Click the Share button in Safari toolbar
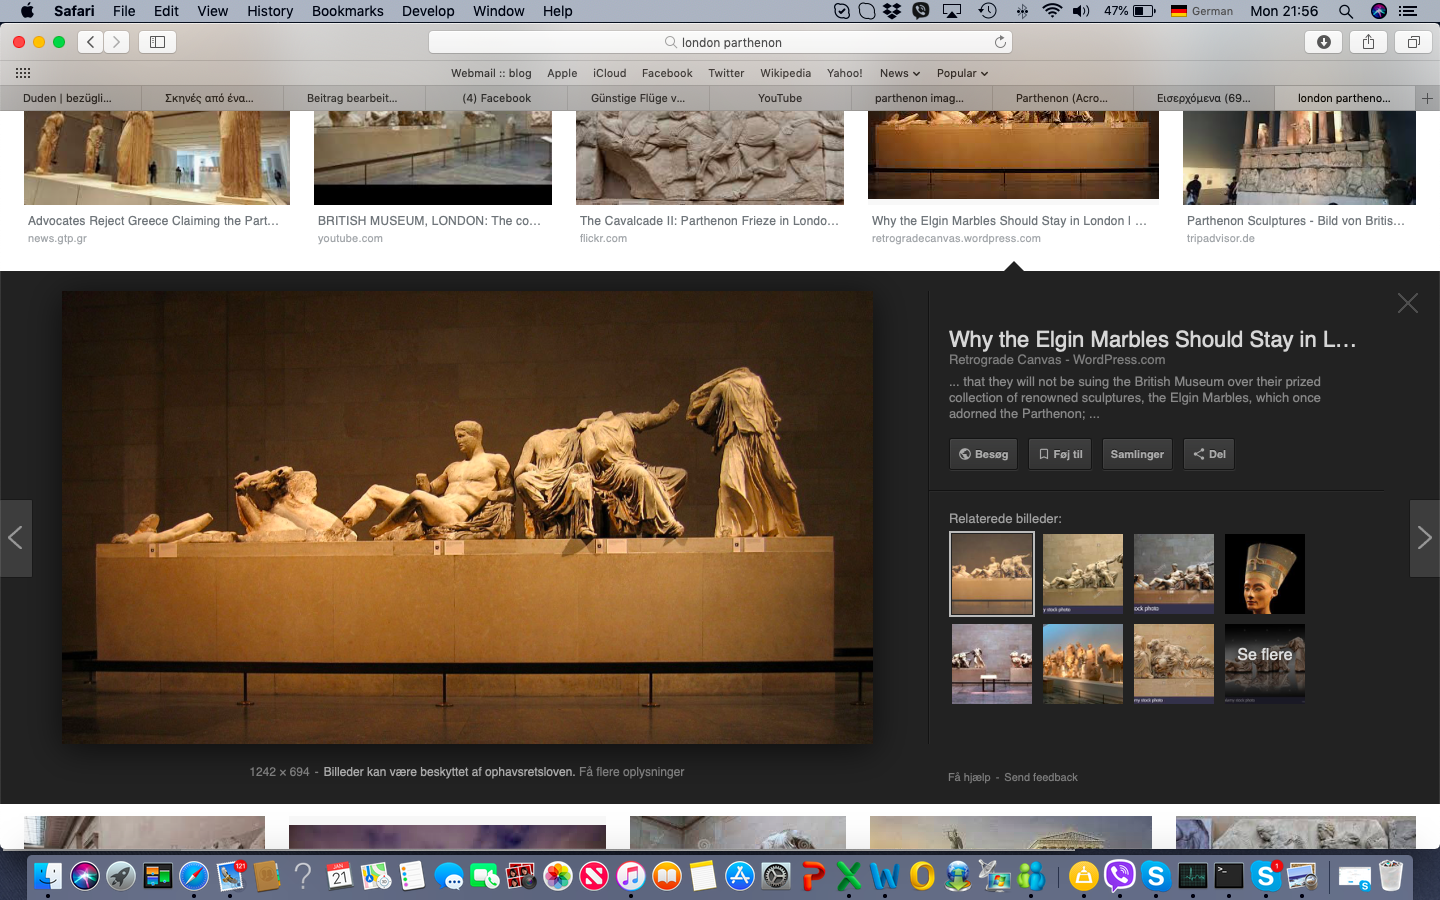Screen dimensions: 1440x900 pos(1368,42)
